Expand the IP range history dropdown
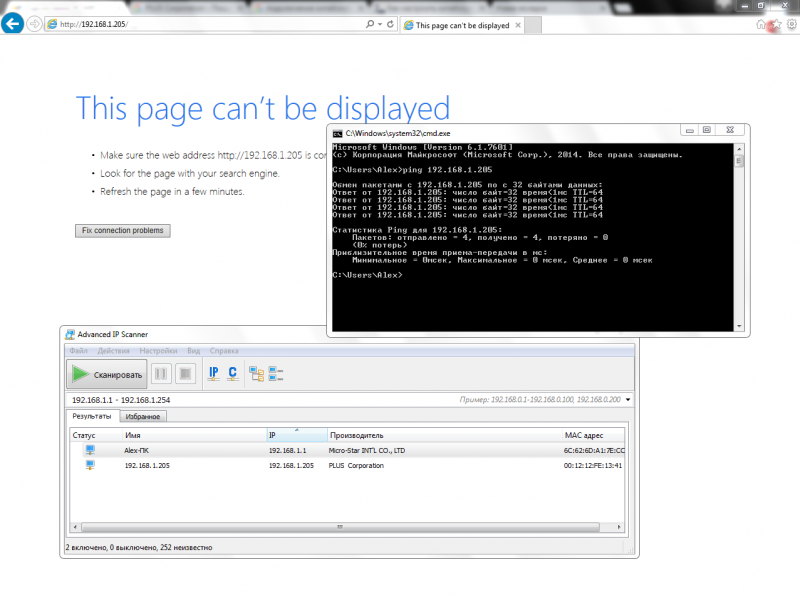Viewport: 800px width, 614px height. pos(627,400)
